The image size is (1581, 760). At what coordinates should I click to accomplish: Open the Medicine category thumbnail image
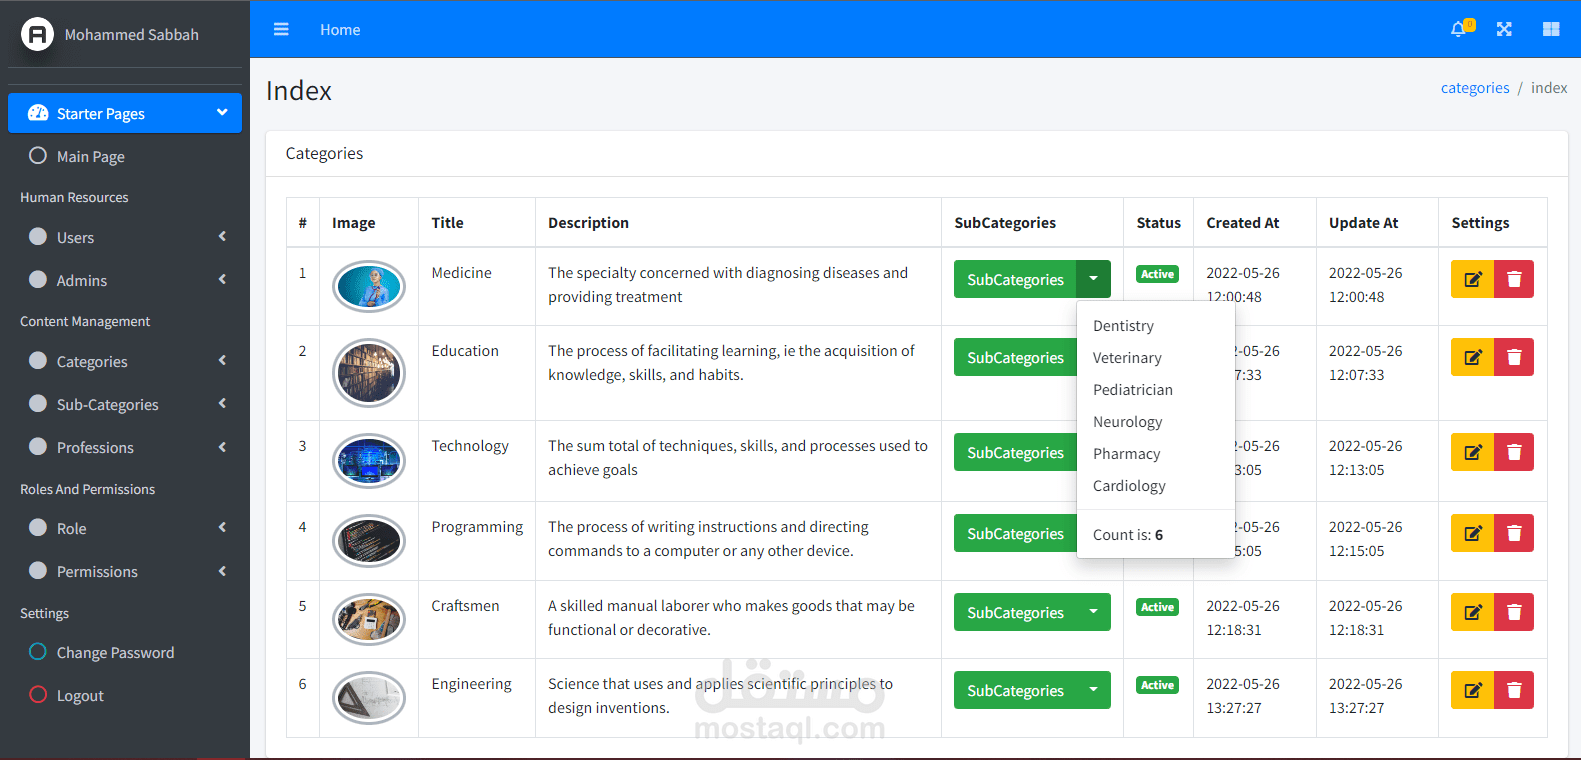click(x=369, y=287)
